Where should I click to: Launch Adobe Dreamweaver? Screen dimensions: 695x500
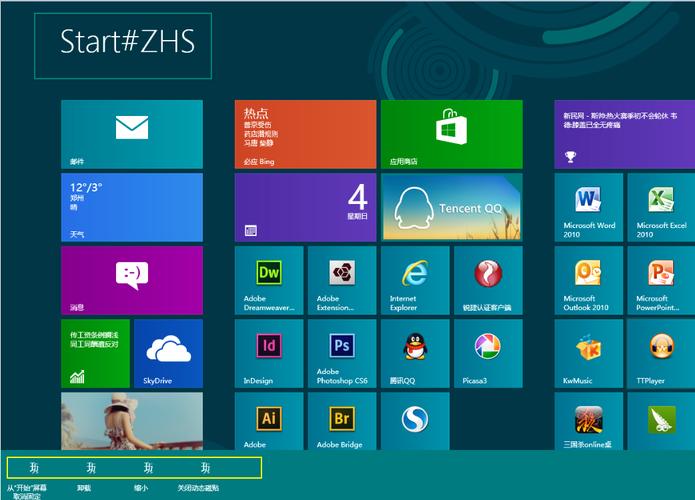pyautogui.click(x=269, y=281)
